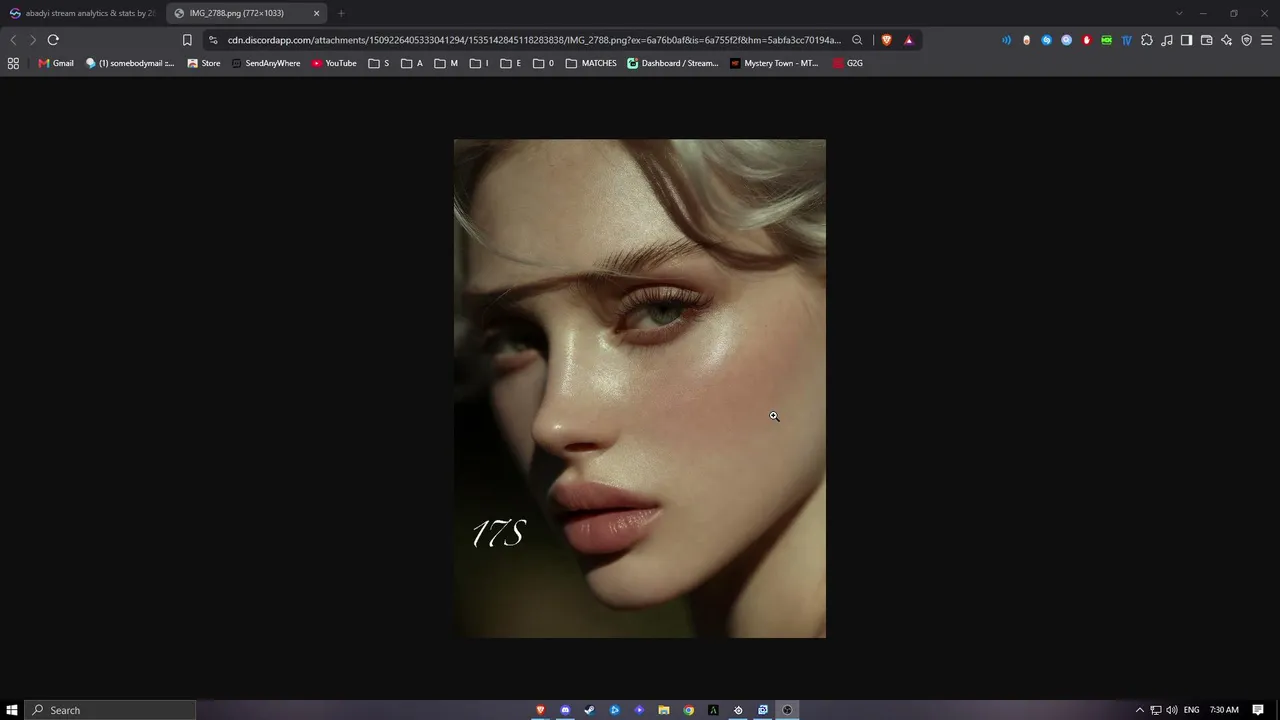Open Google Chrome from the taskbar
Image resolution: width=1280 pixels, height=720 pixels.
[x=689, y=710]
